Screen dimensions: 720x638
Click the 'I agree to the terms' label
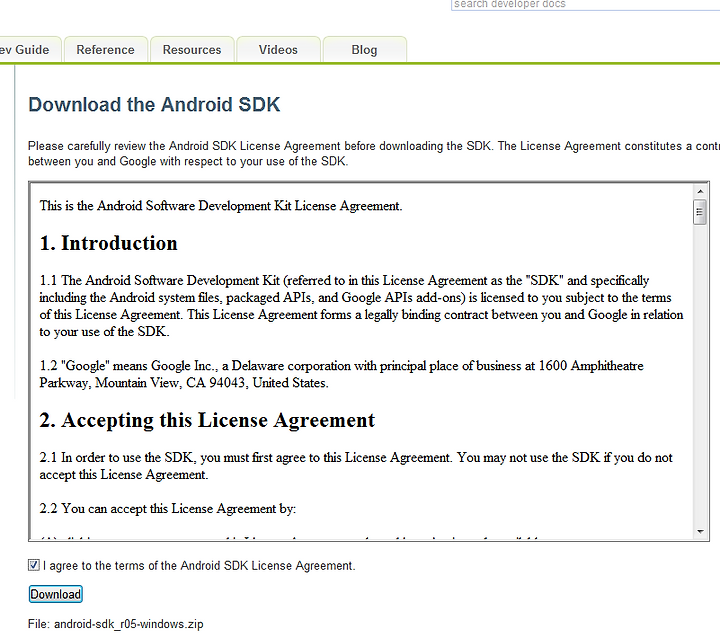(x=199, y=565)
